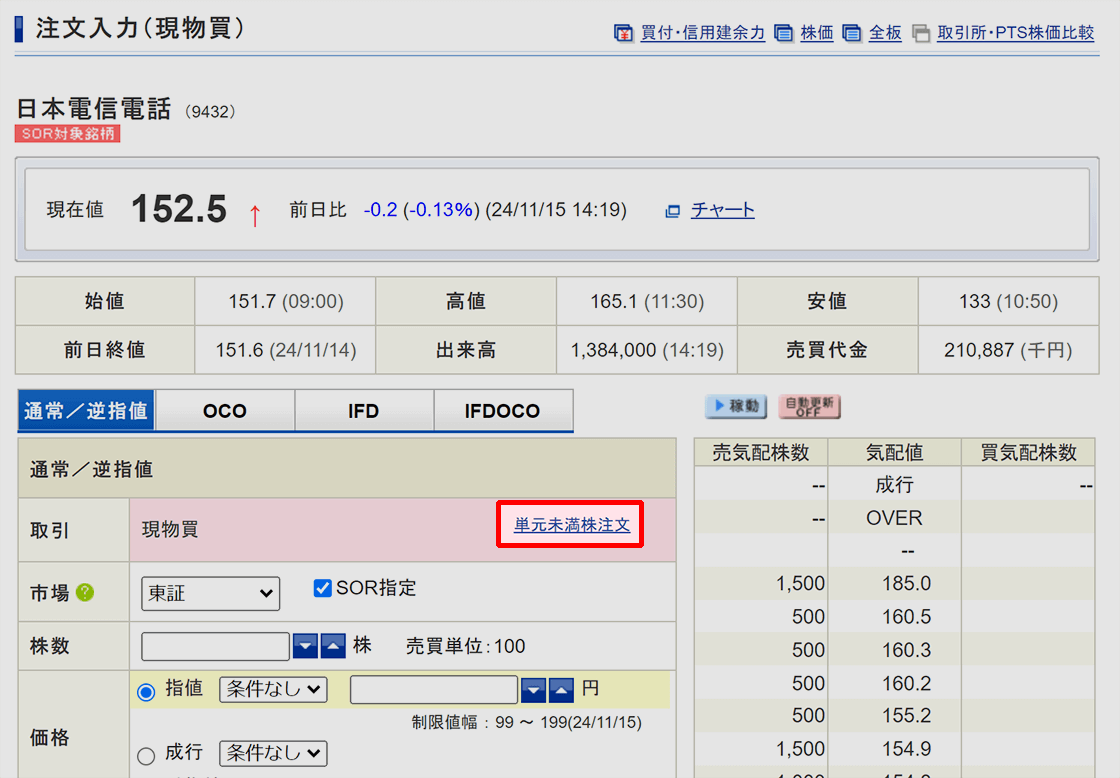Viewport: 1120px width, 778px height.
Task: Click the 安値 value 133 (10:50)
Action: coord(1008,301)
